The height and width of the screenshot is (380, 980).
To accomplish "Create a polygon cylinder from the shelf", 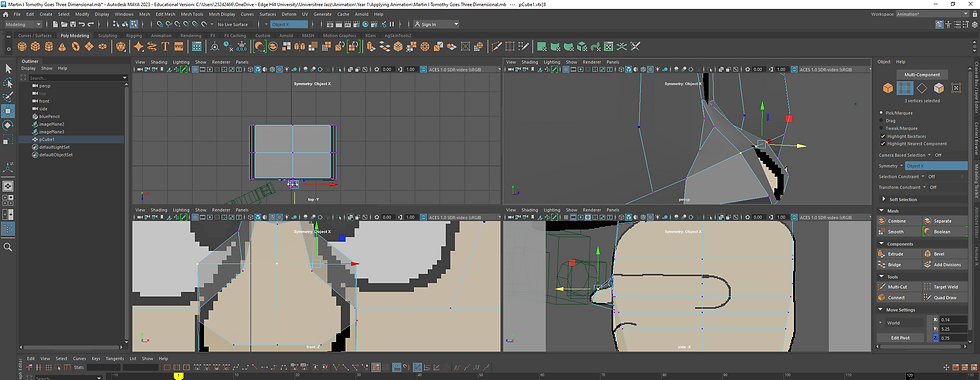I will pos(49,46).
